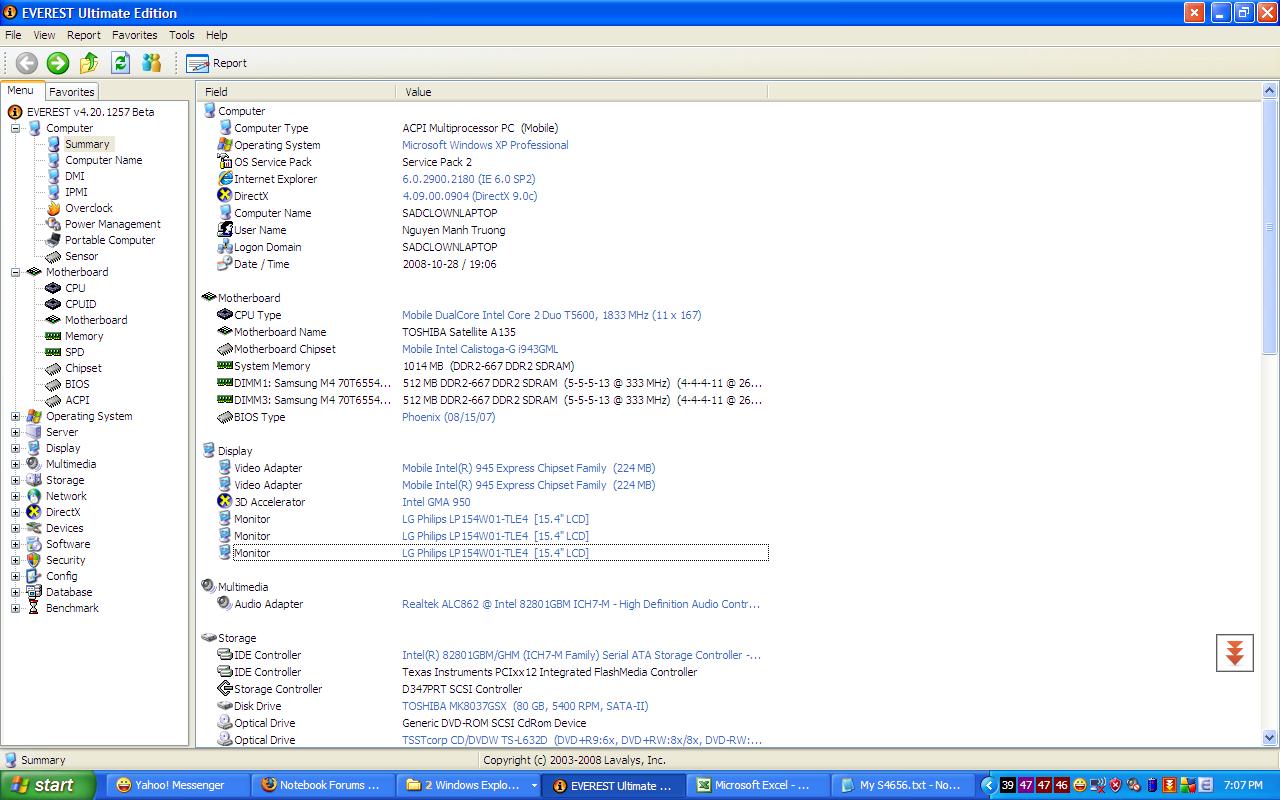The image size is (1280, 800).
Task: Open the TOSHIBA MK8037GSX disk drive link
Action: (x=525, y=706)
